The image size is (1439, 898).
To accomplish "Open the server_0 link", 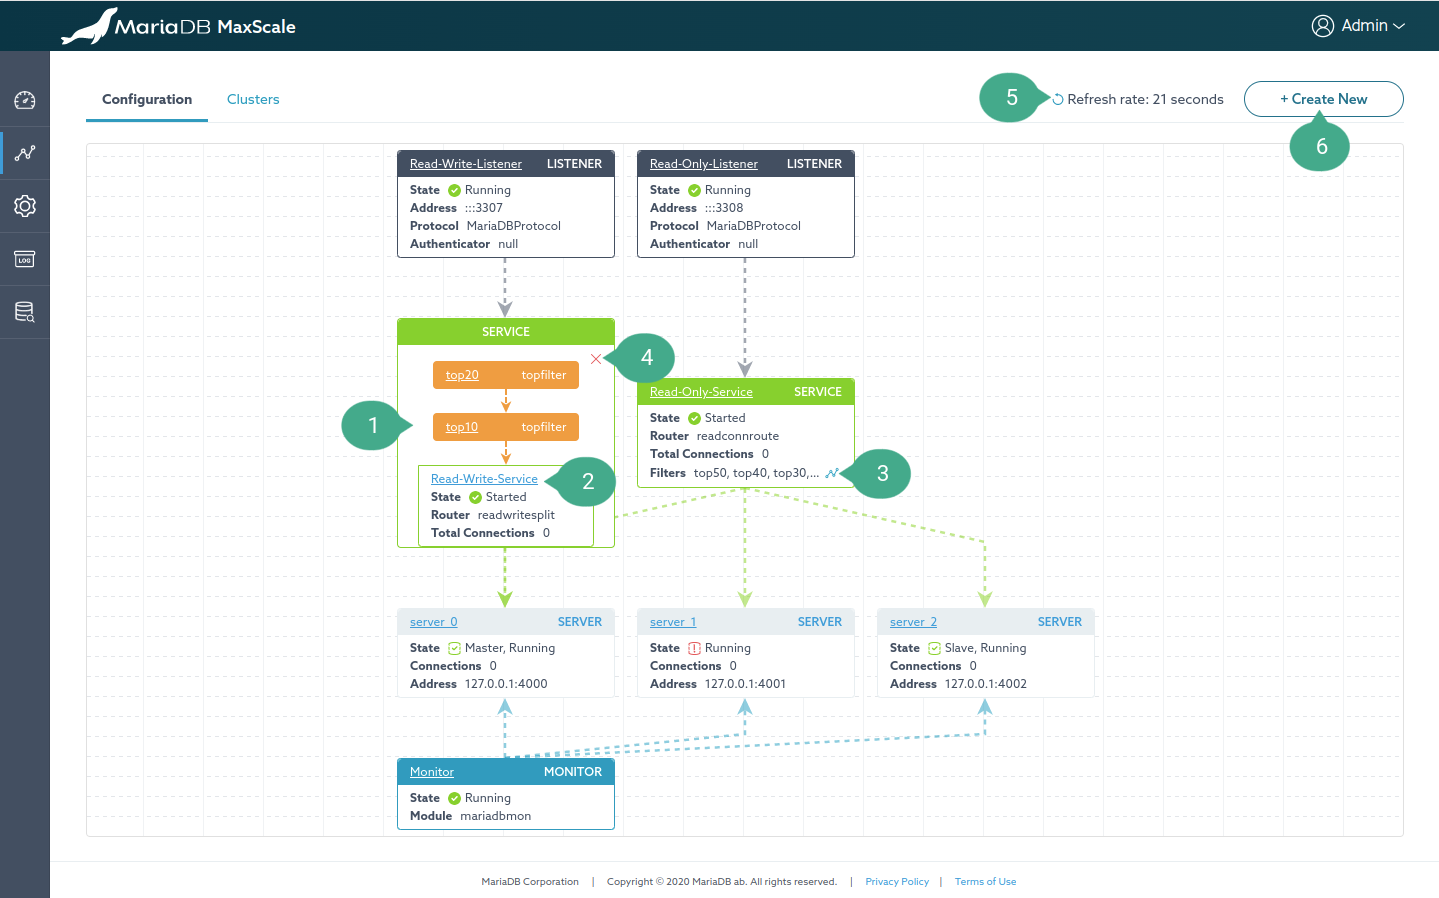I will coord(433,622).
